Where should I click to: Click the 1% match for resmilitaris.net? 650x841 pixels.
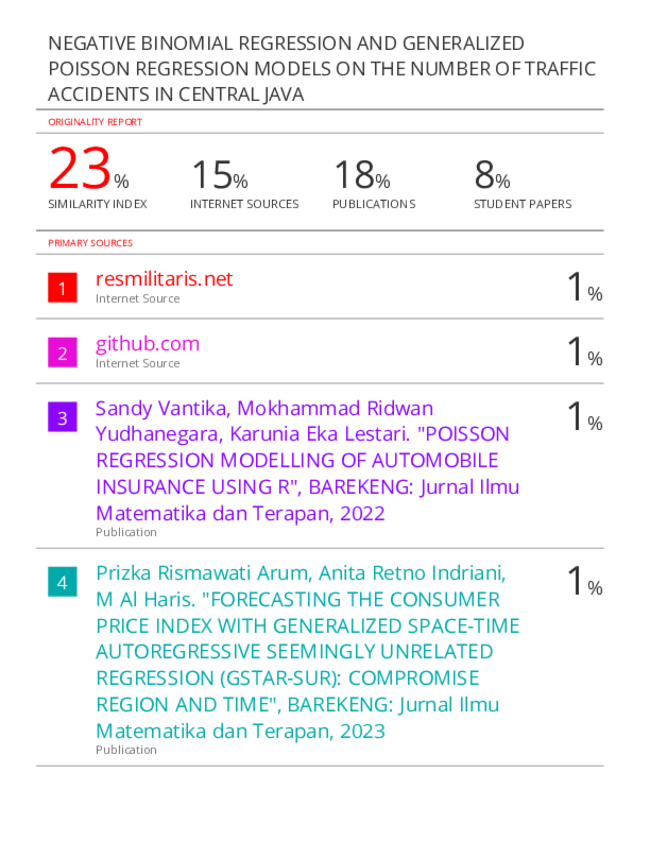585,287
